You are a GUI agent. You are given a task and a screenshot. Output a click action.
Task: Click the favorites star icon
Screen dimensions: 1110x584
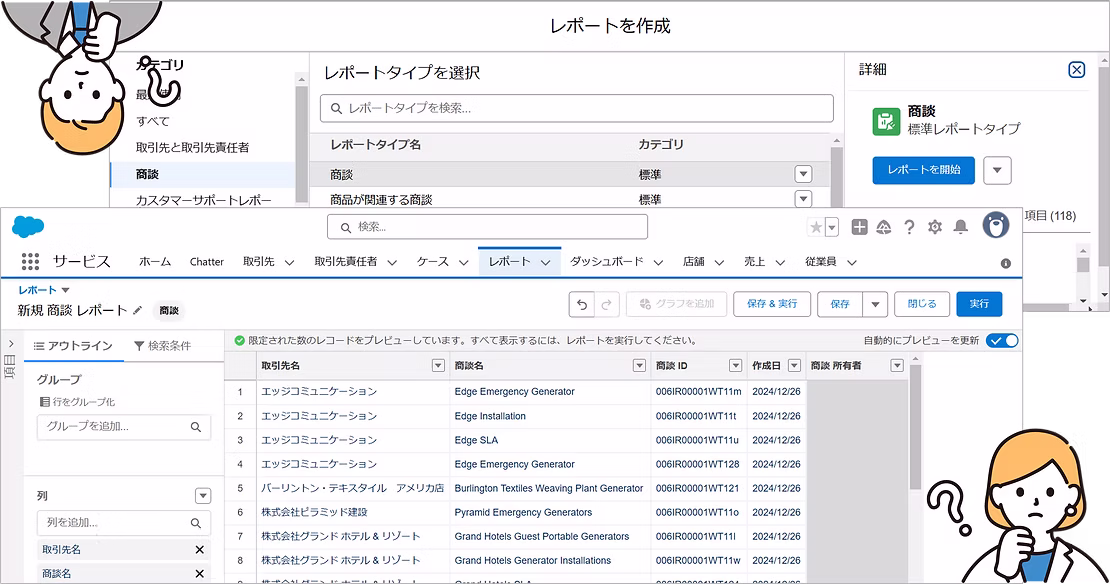pyautogui.click(x=816, y=227)
